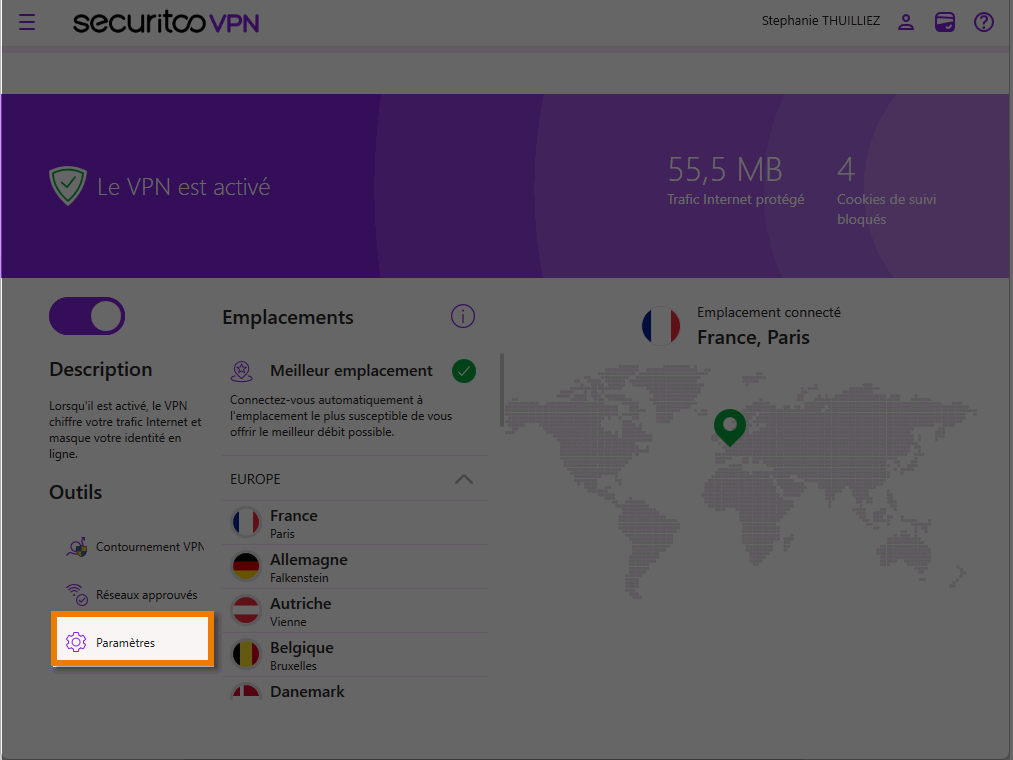This screenshot has width=1013, height=760.
Task: Open the hamburger menu
Action: [x=27, y=23]
